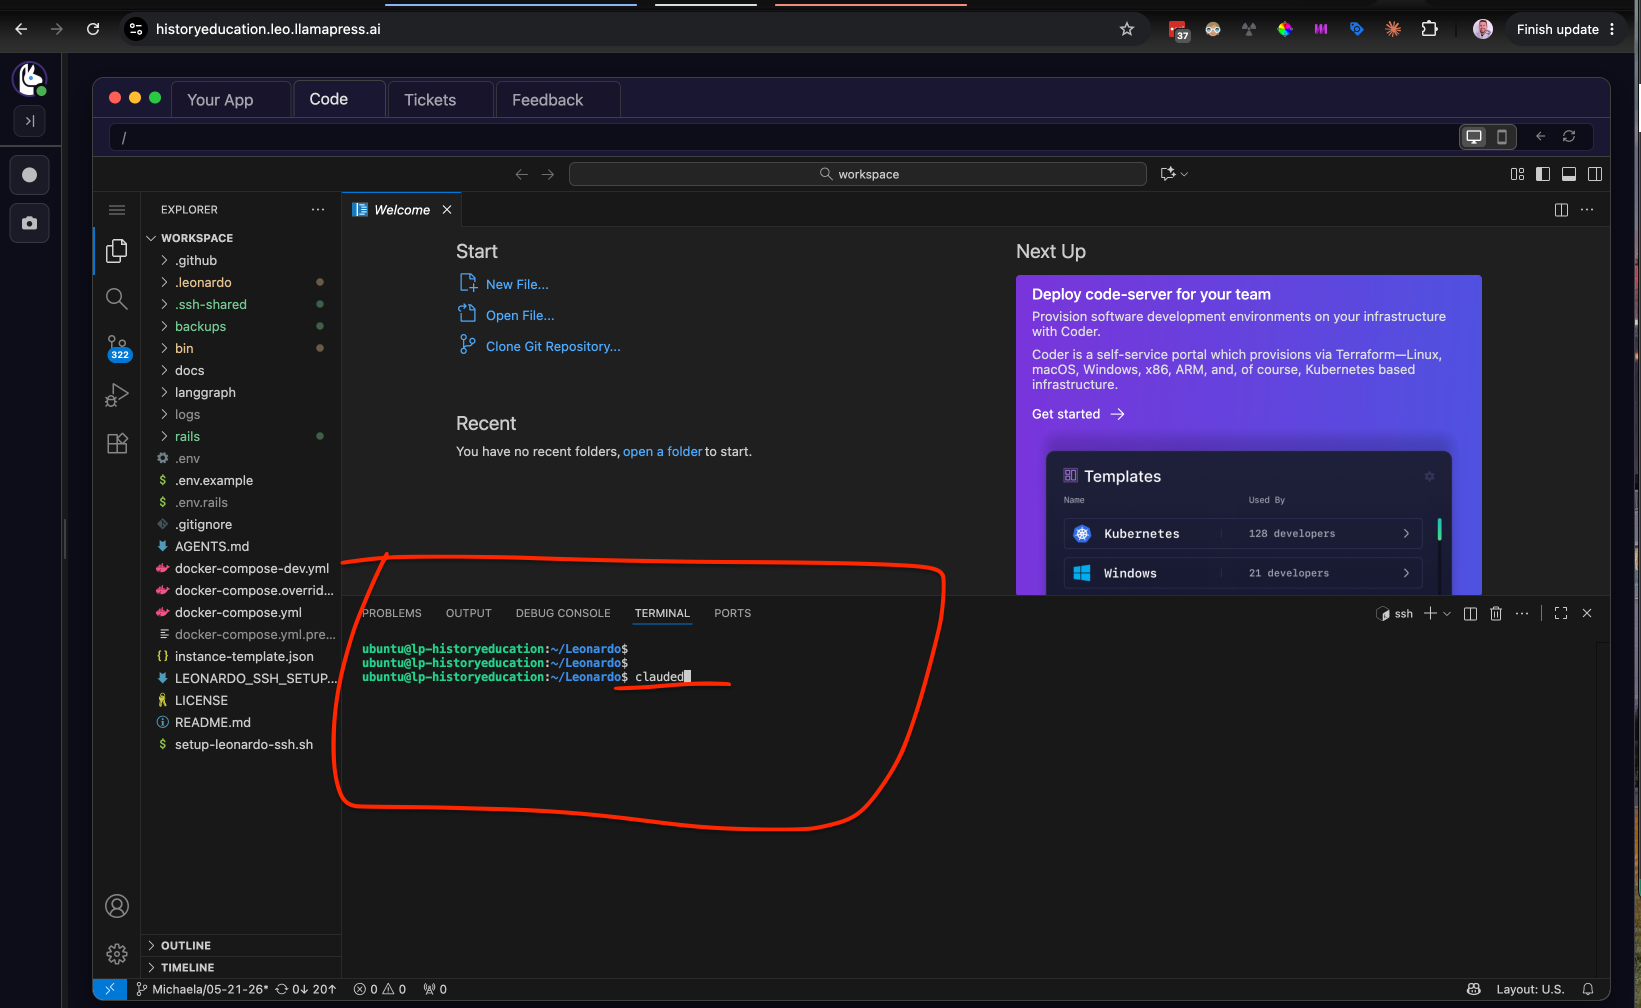Toggle Secondary Side Bar visibility
1641x1008 pixels.
click(1595, 174)
